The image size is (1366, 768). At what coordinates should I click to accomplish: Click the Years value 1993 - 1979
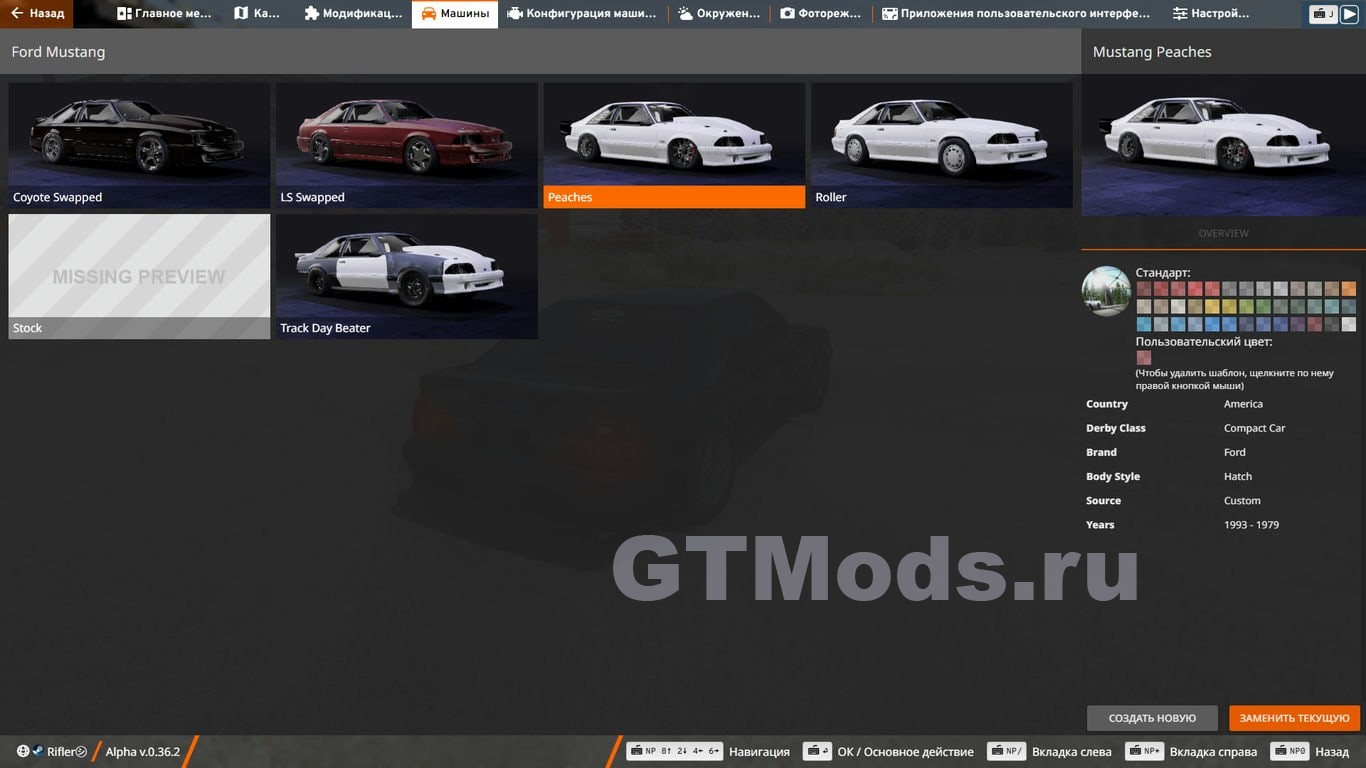[x=1251, y=524]
